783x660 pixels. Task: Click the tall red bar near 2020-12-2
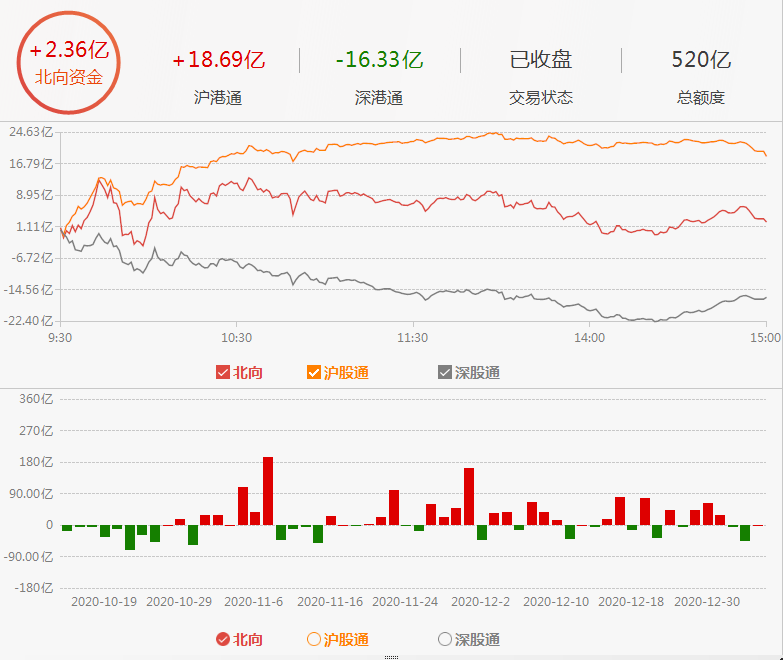469,497
